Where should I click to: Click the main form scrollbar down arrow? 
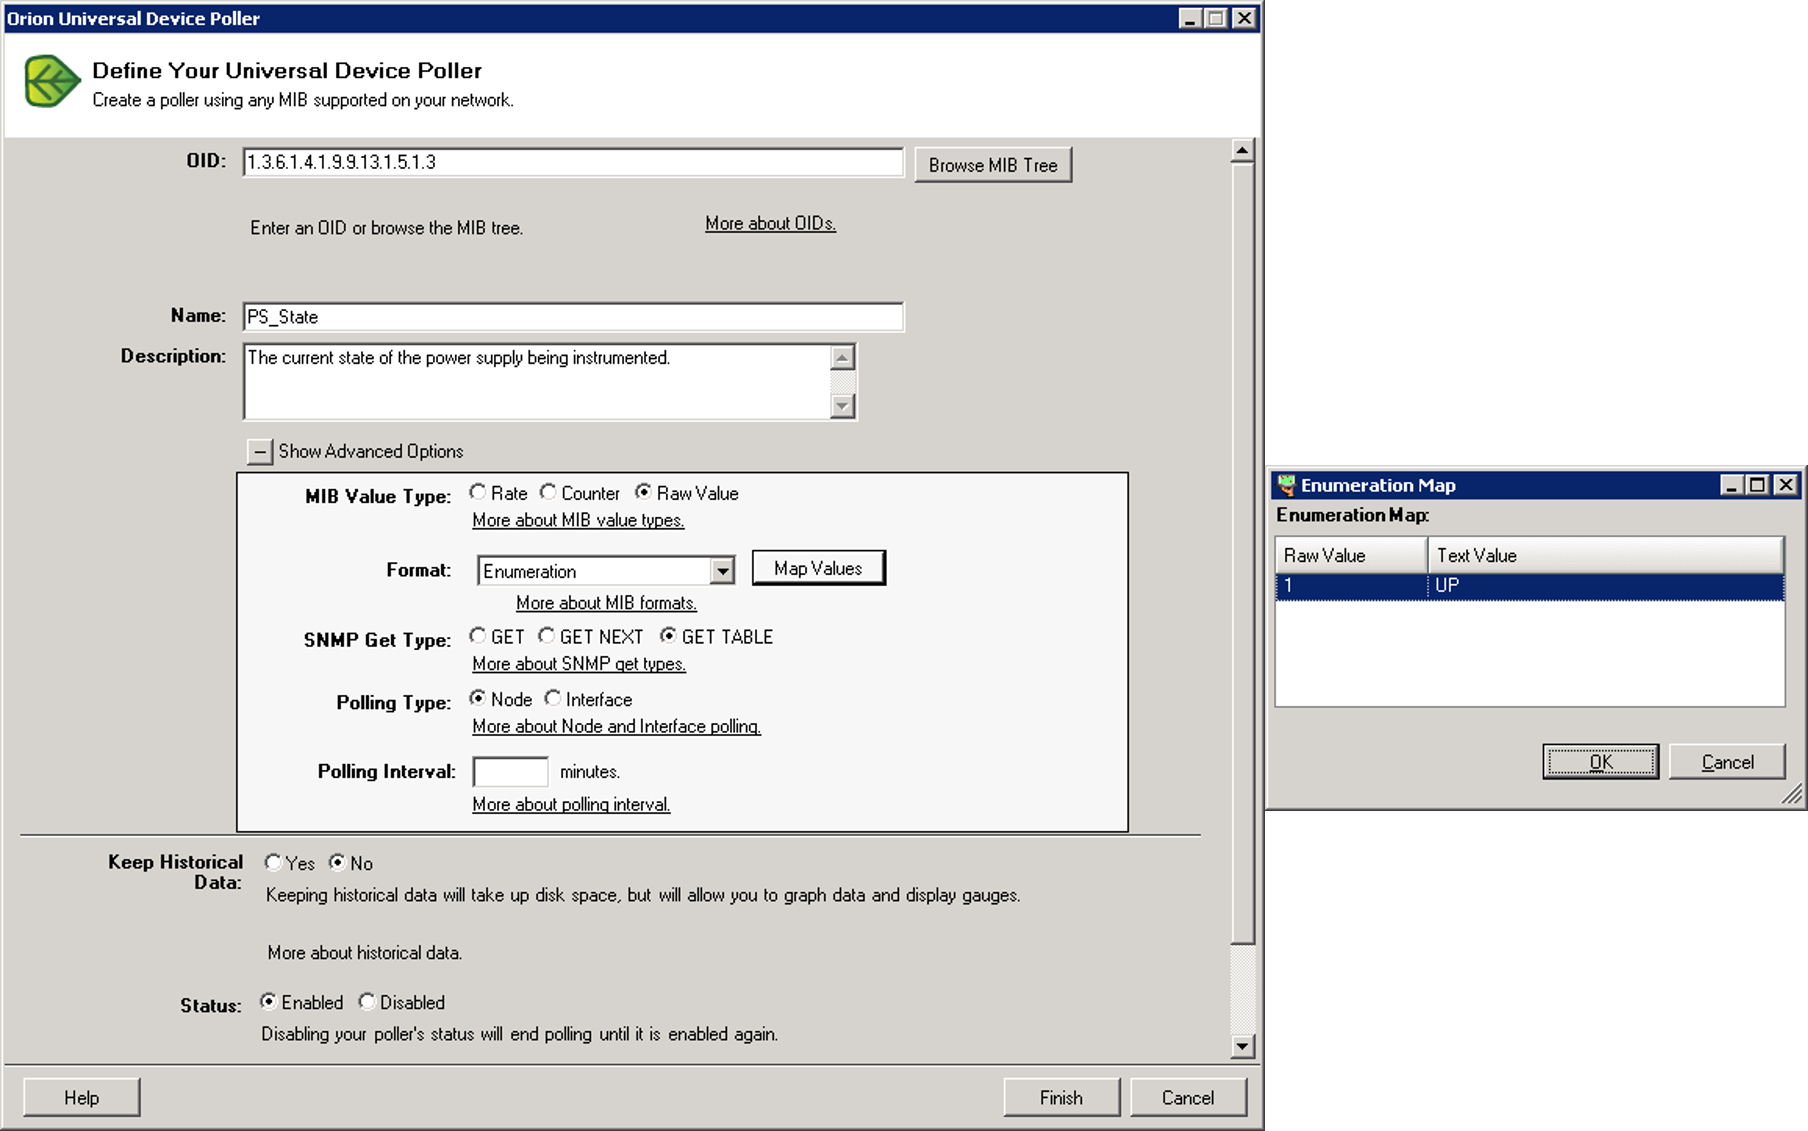(1242, 1047)
